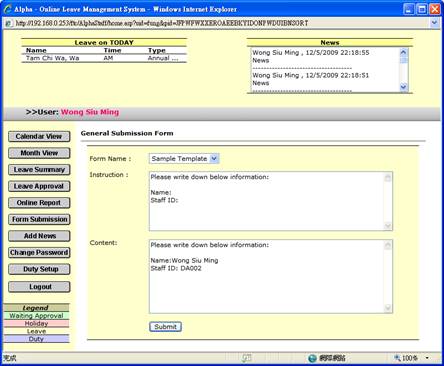Click the user name Wong Siu Ming
The height and width of the screenshot is (366, 444).
[x=90, y=112]
